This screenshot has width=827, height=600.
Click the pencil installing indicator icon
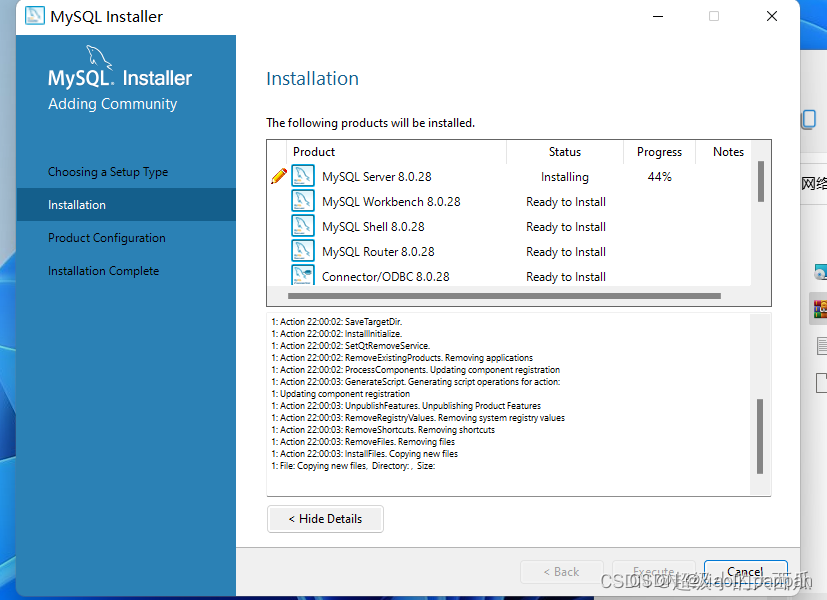coord(278,176)
